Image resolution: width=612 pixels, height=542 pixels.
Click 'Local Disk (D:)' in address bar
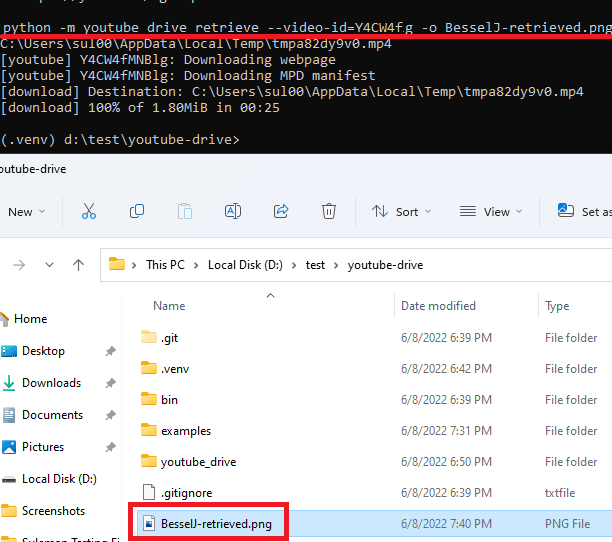tap(250, 265)
